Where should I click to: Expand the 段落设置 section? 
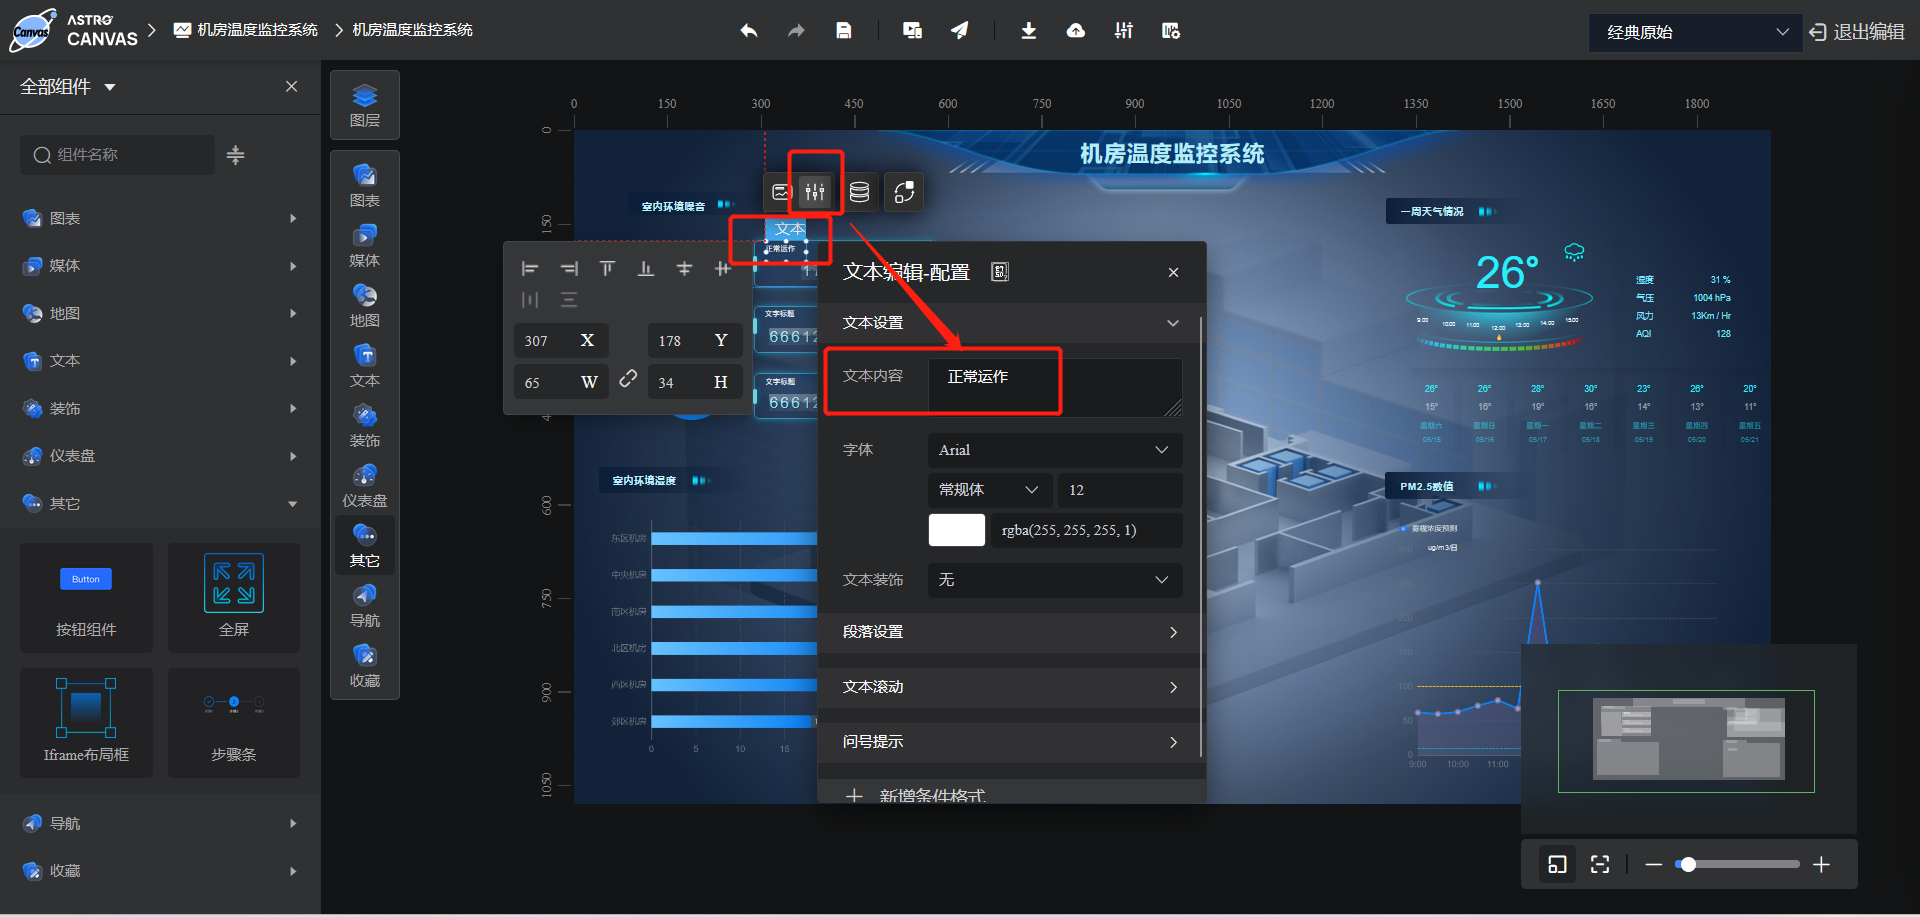coord(1010,632)
